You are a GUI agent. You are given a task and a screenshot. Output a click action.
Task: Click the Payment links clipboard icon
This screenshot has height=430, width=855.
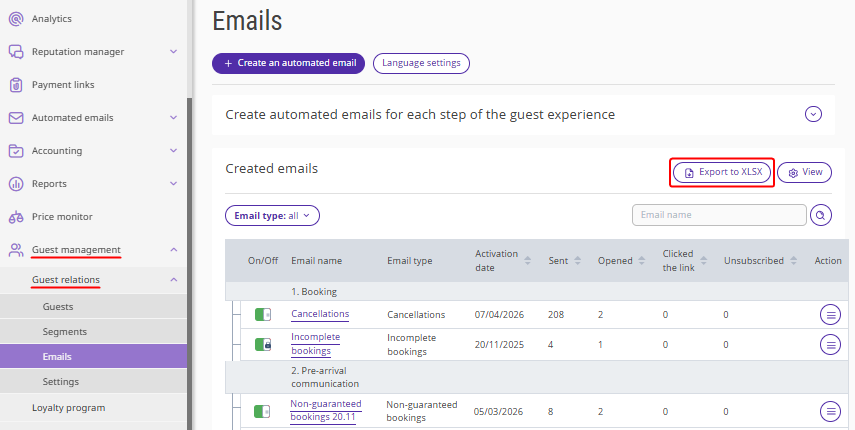15,85
